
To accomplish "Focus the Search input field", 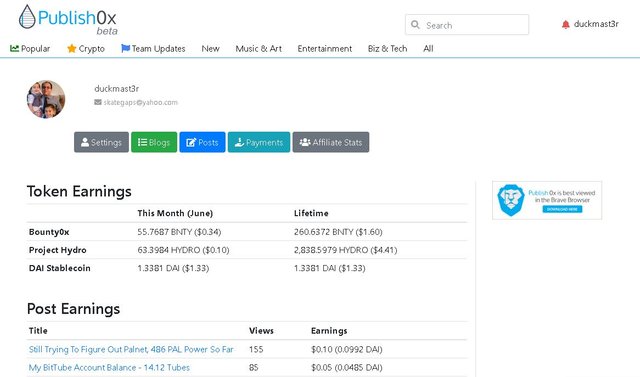I will click(x=467, y=25).
